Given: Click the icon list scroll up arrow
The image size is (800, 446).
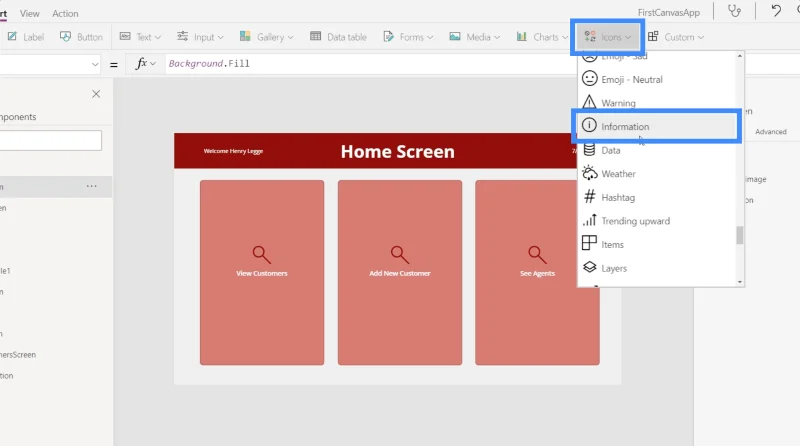Looking at the screenshot, I should [740, 56].
